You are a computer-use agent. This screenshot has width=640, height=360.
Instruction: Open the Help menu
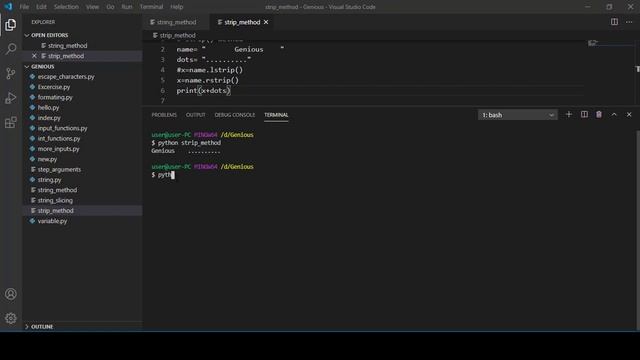click(176, 7)
